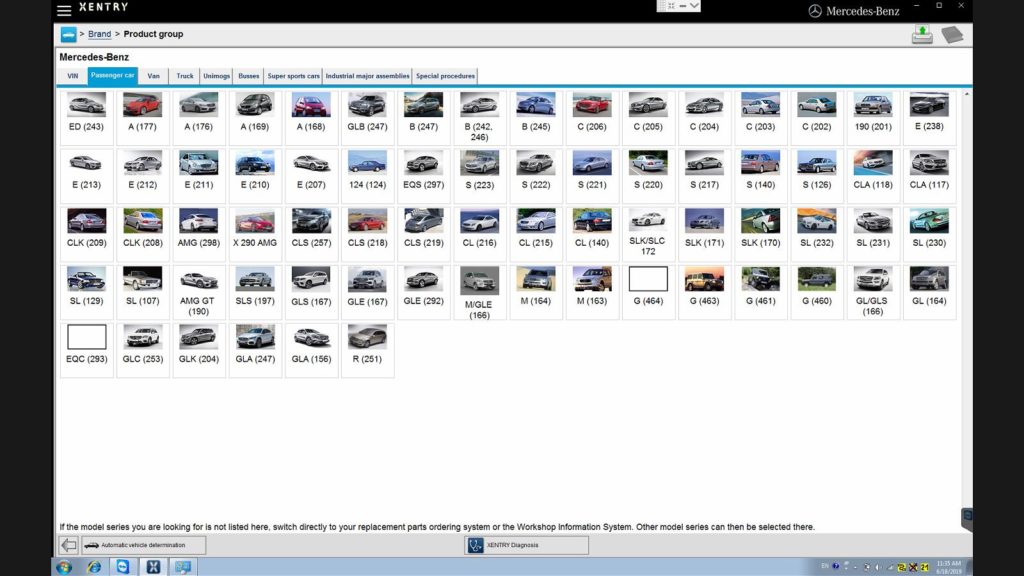Click the blue car home icon in breadcrumb
The height and width of the screenshot is (576, 1024).
point(68,34)
